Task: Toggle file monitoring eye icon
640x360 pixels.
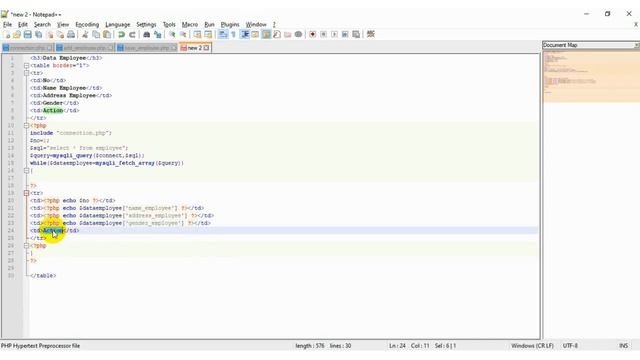Action: (298, 35)
